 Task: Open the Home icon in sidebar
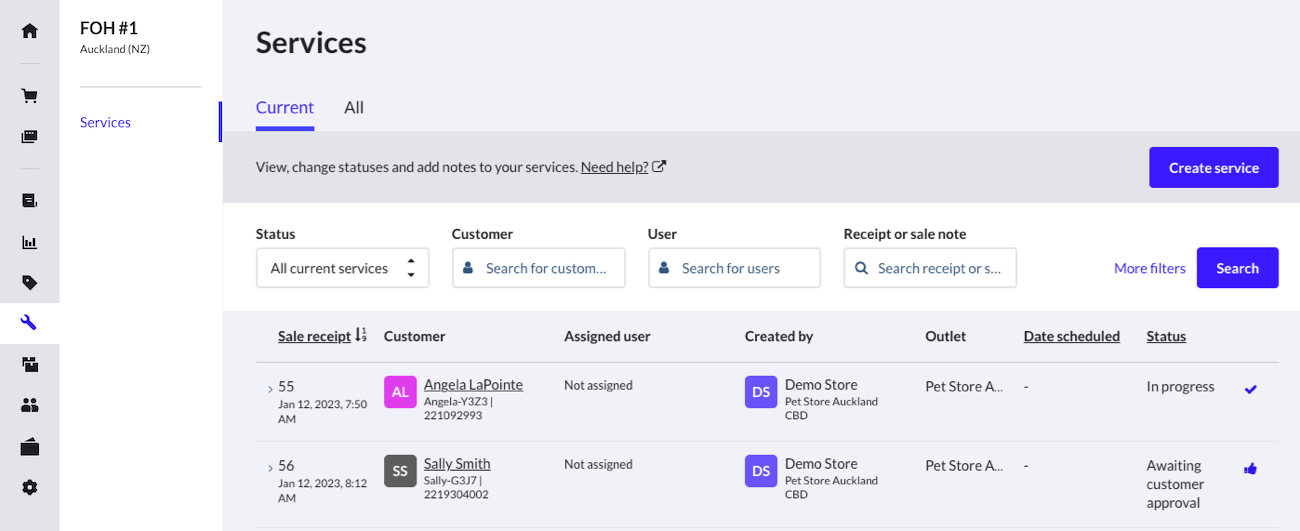(29, 30)
